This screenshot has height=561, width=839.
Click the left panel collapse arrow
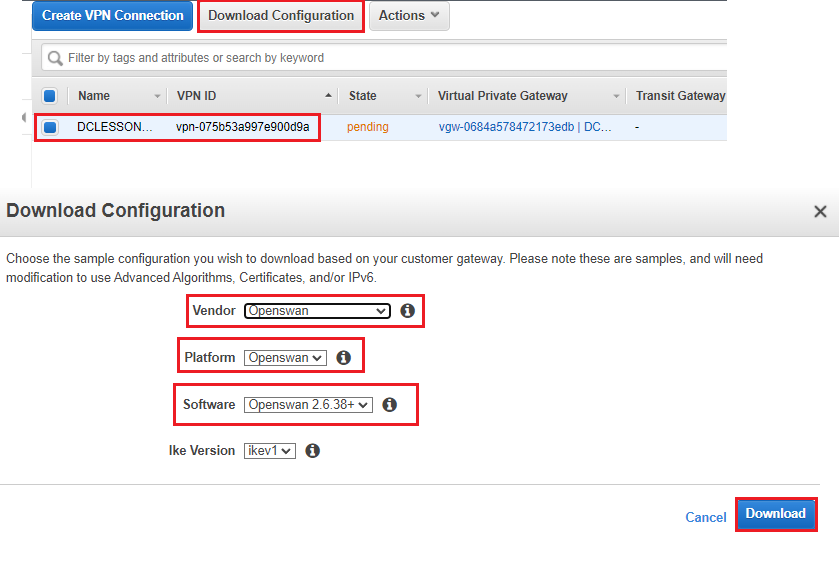pos(24,117)
